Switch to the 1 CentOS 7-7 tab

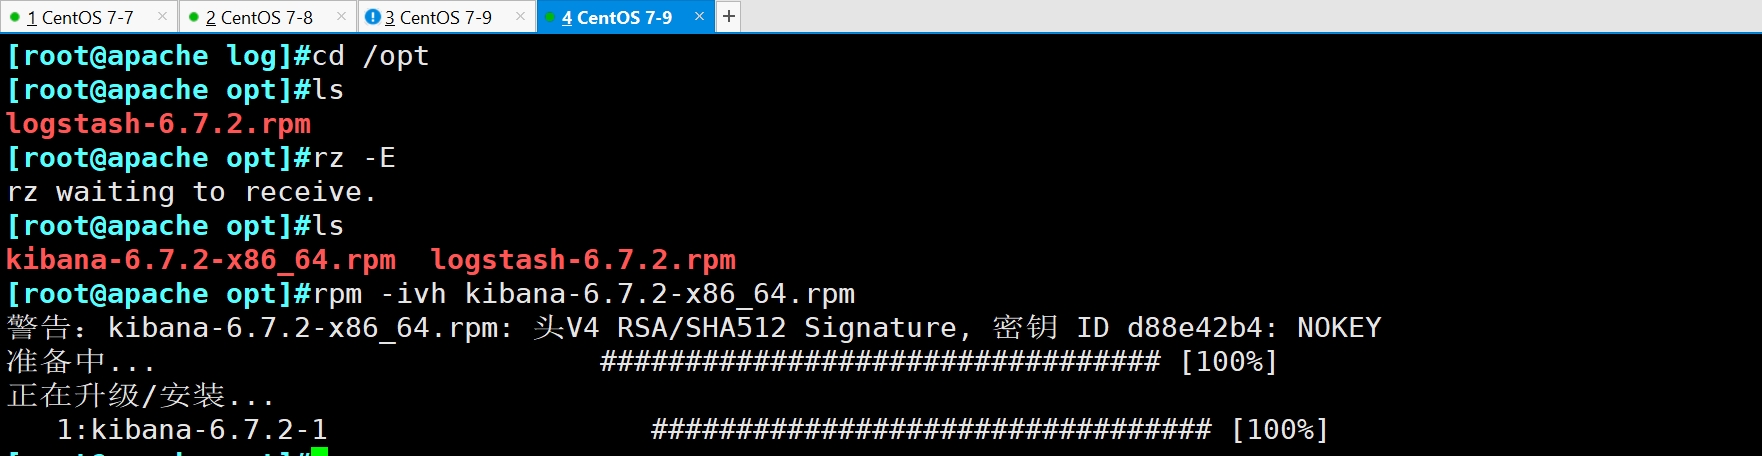point(89,17)
